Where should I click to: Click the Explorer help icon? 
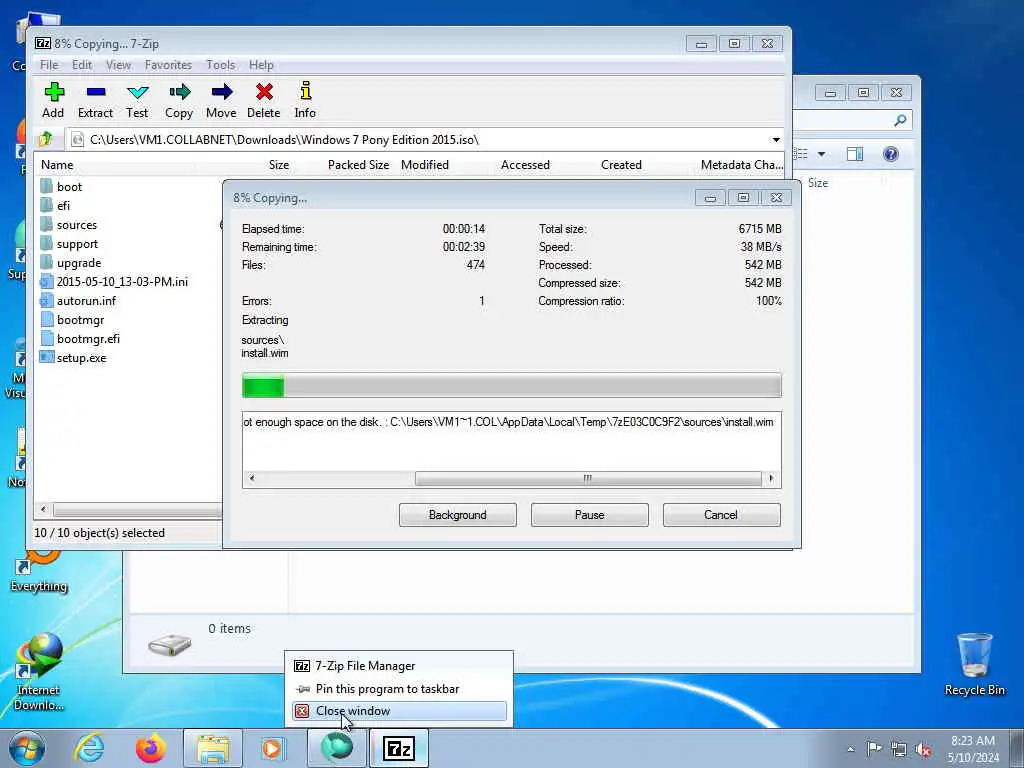pyautogui.click(x=891, y=154)
